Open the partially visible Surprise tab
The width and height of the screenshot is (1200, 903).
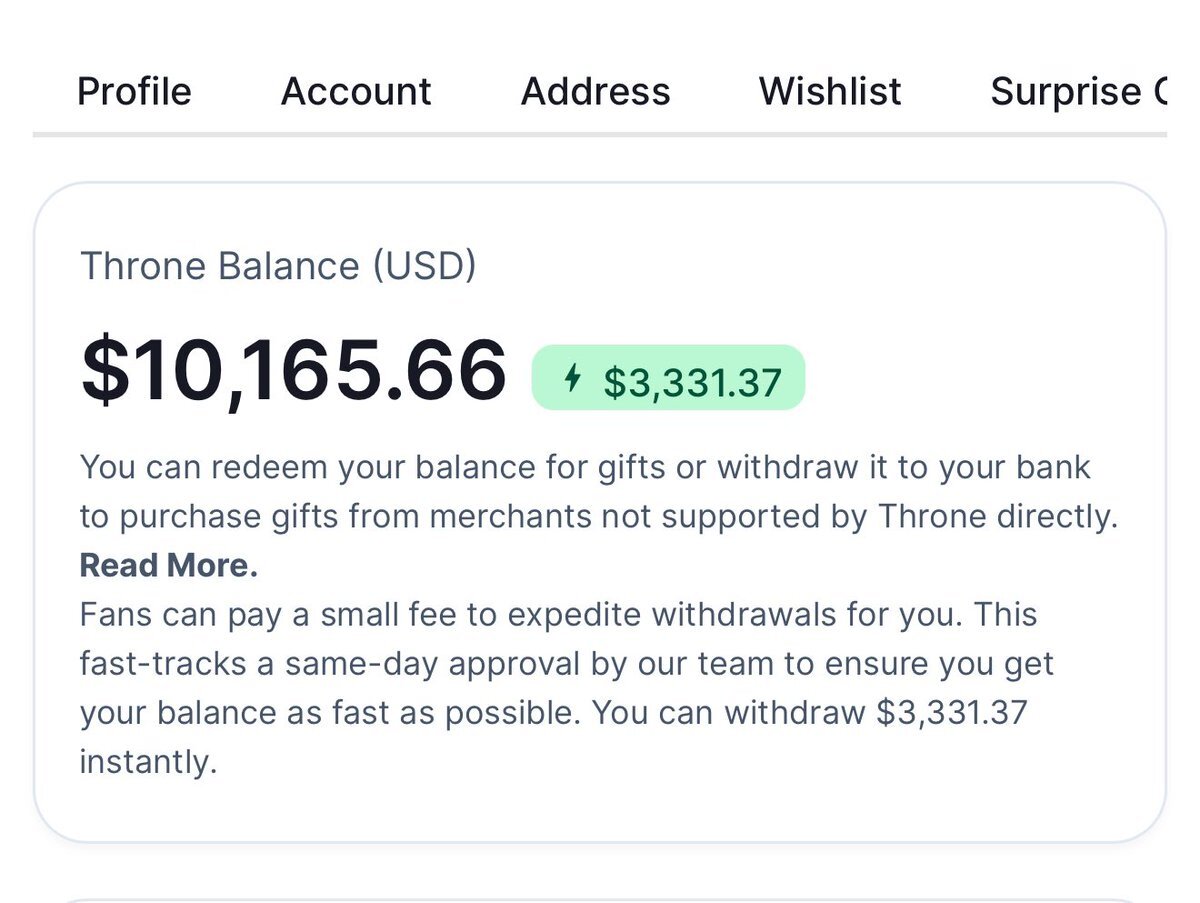coord(1077,91)
